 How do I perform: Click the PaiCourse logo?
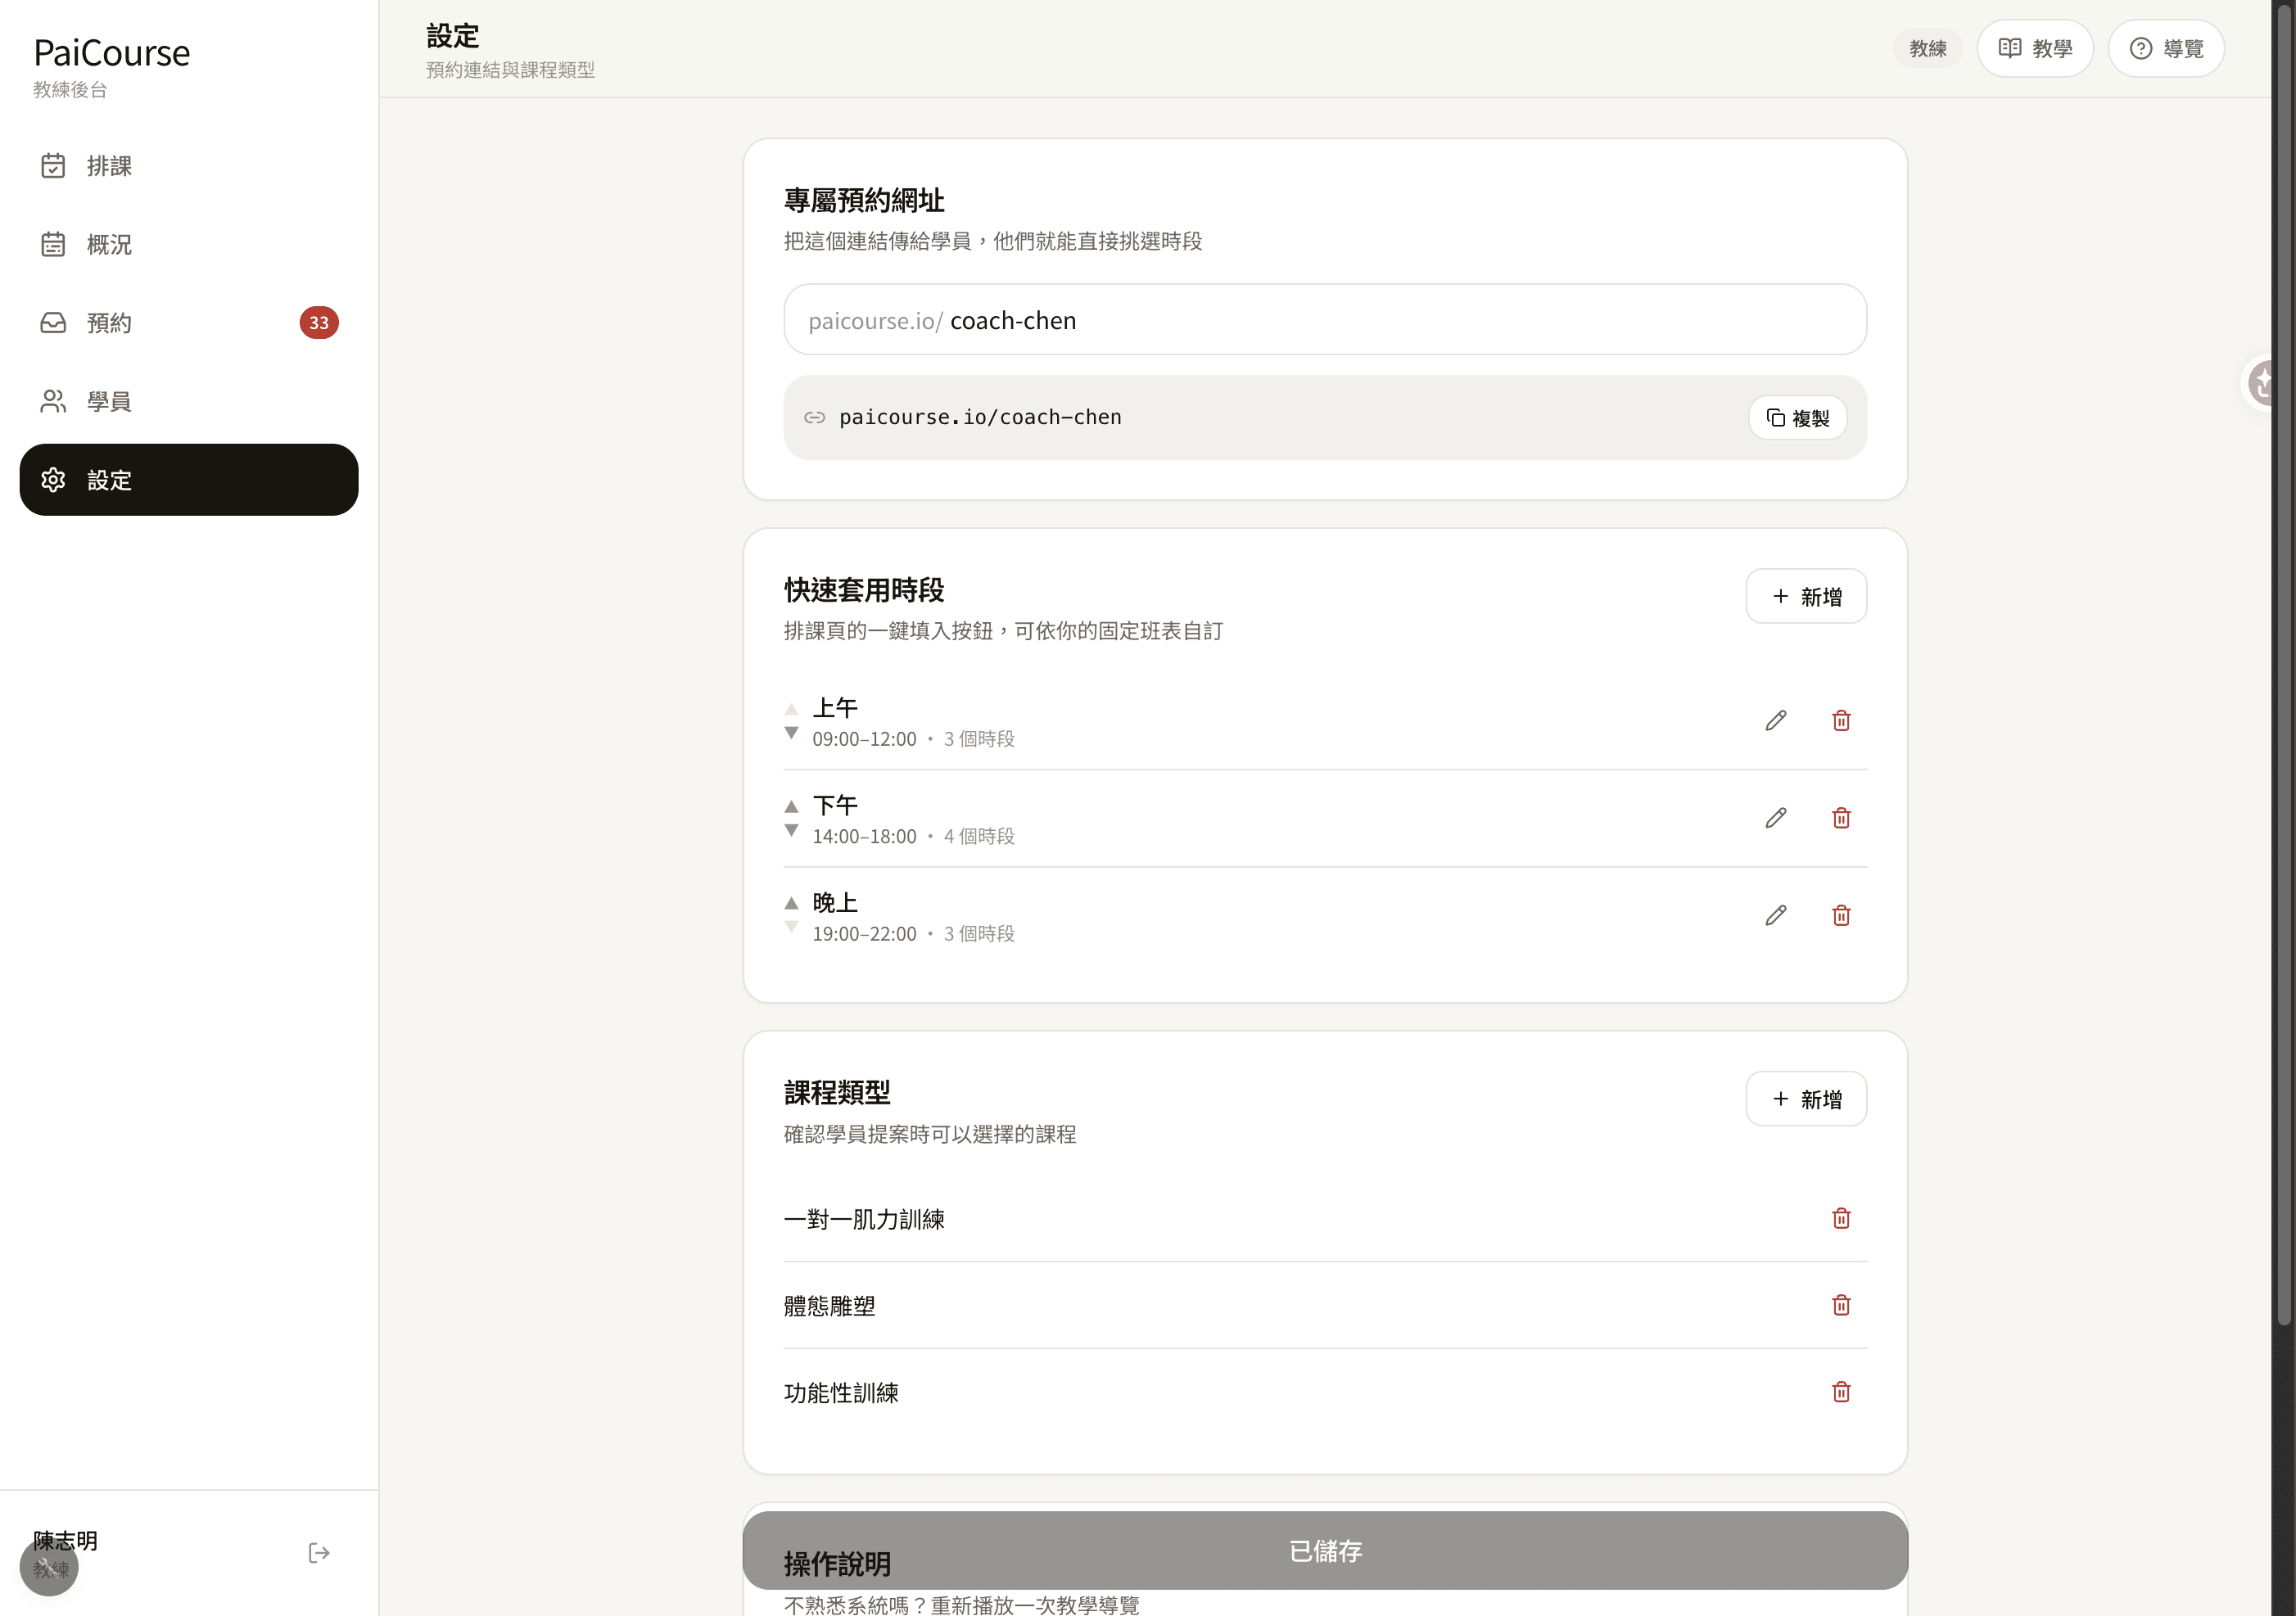click(x=111, y=53)
